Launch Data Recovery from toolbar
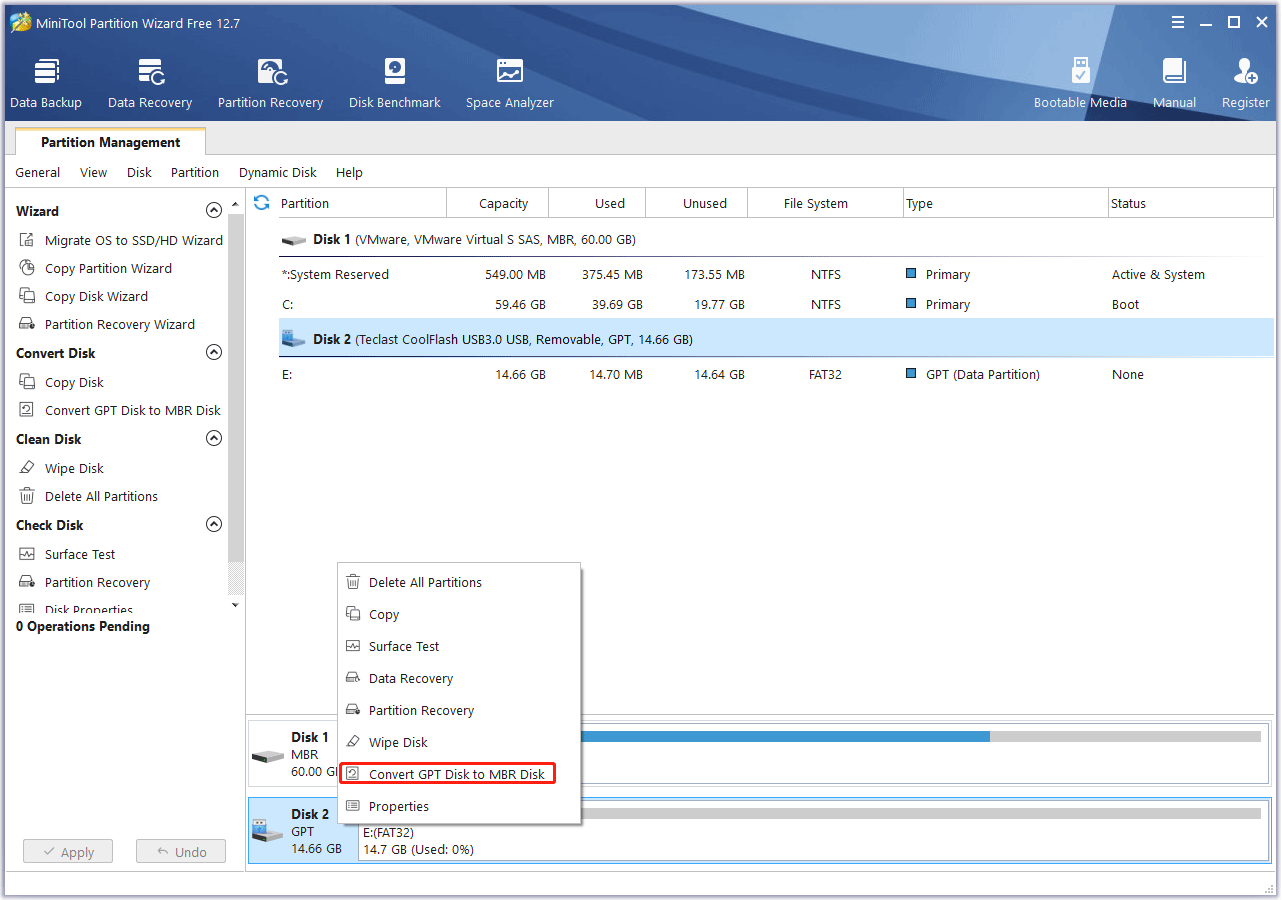This screenshot has width=1282, height=900. [x=150, y=84]
